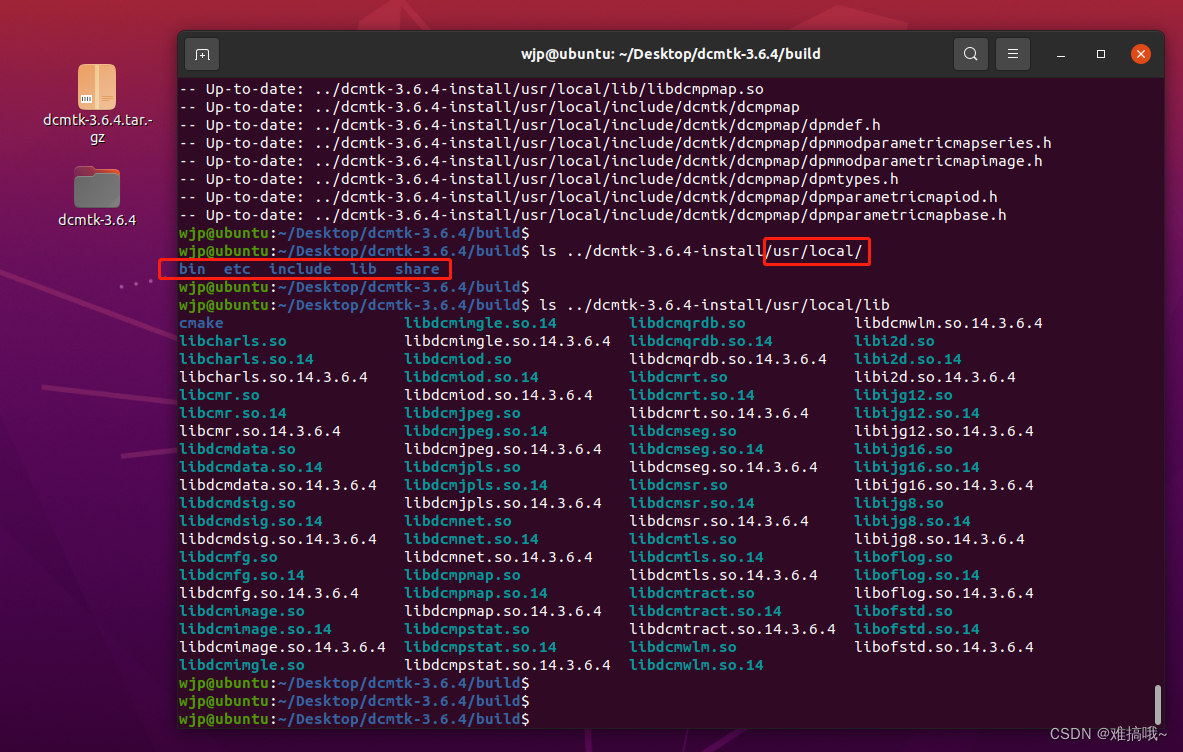Click 'libdcmiod.so' entry
This screenshot has height=752, width=1183.
(458, 359)
